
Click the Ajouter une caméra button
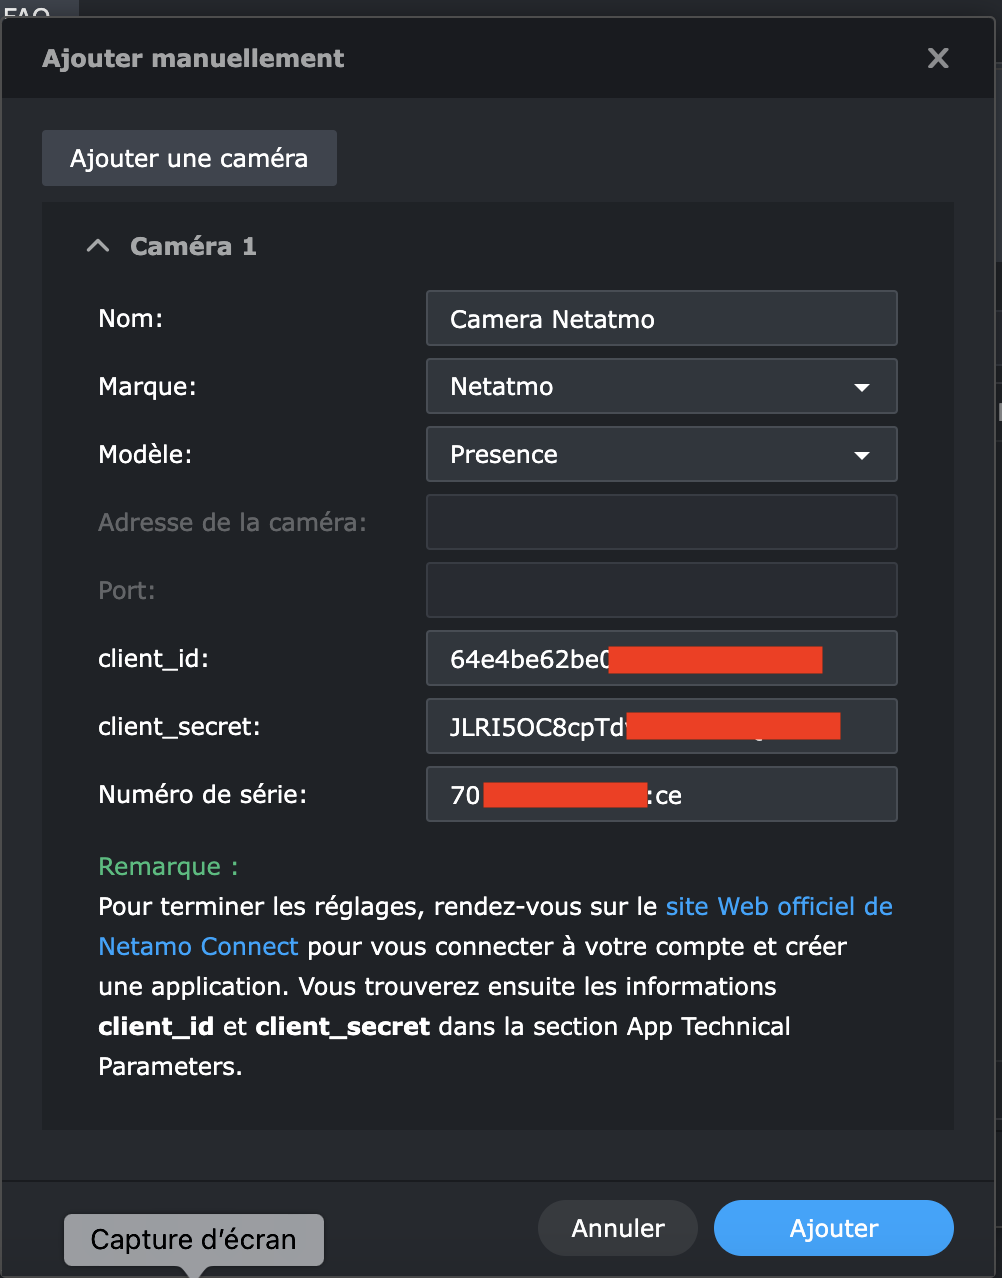pos(189,158)
